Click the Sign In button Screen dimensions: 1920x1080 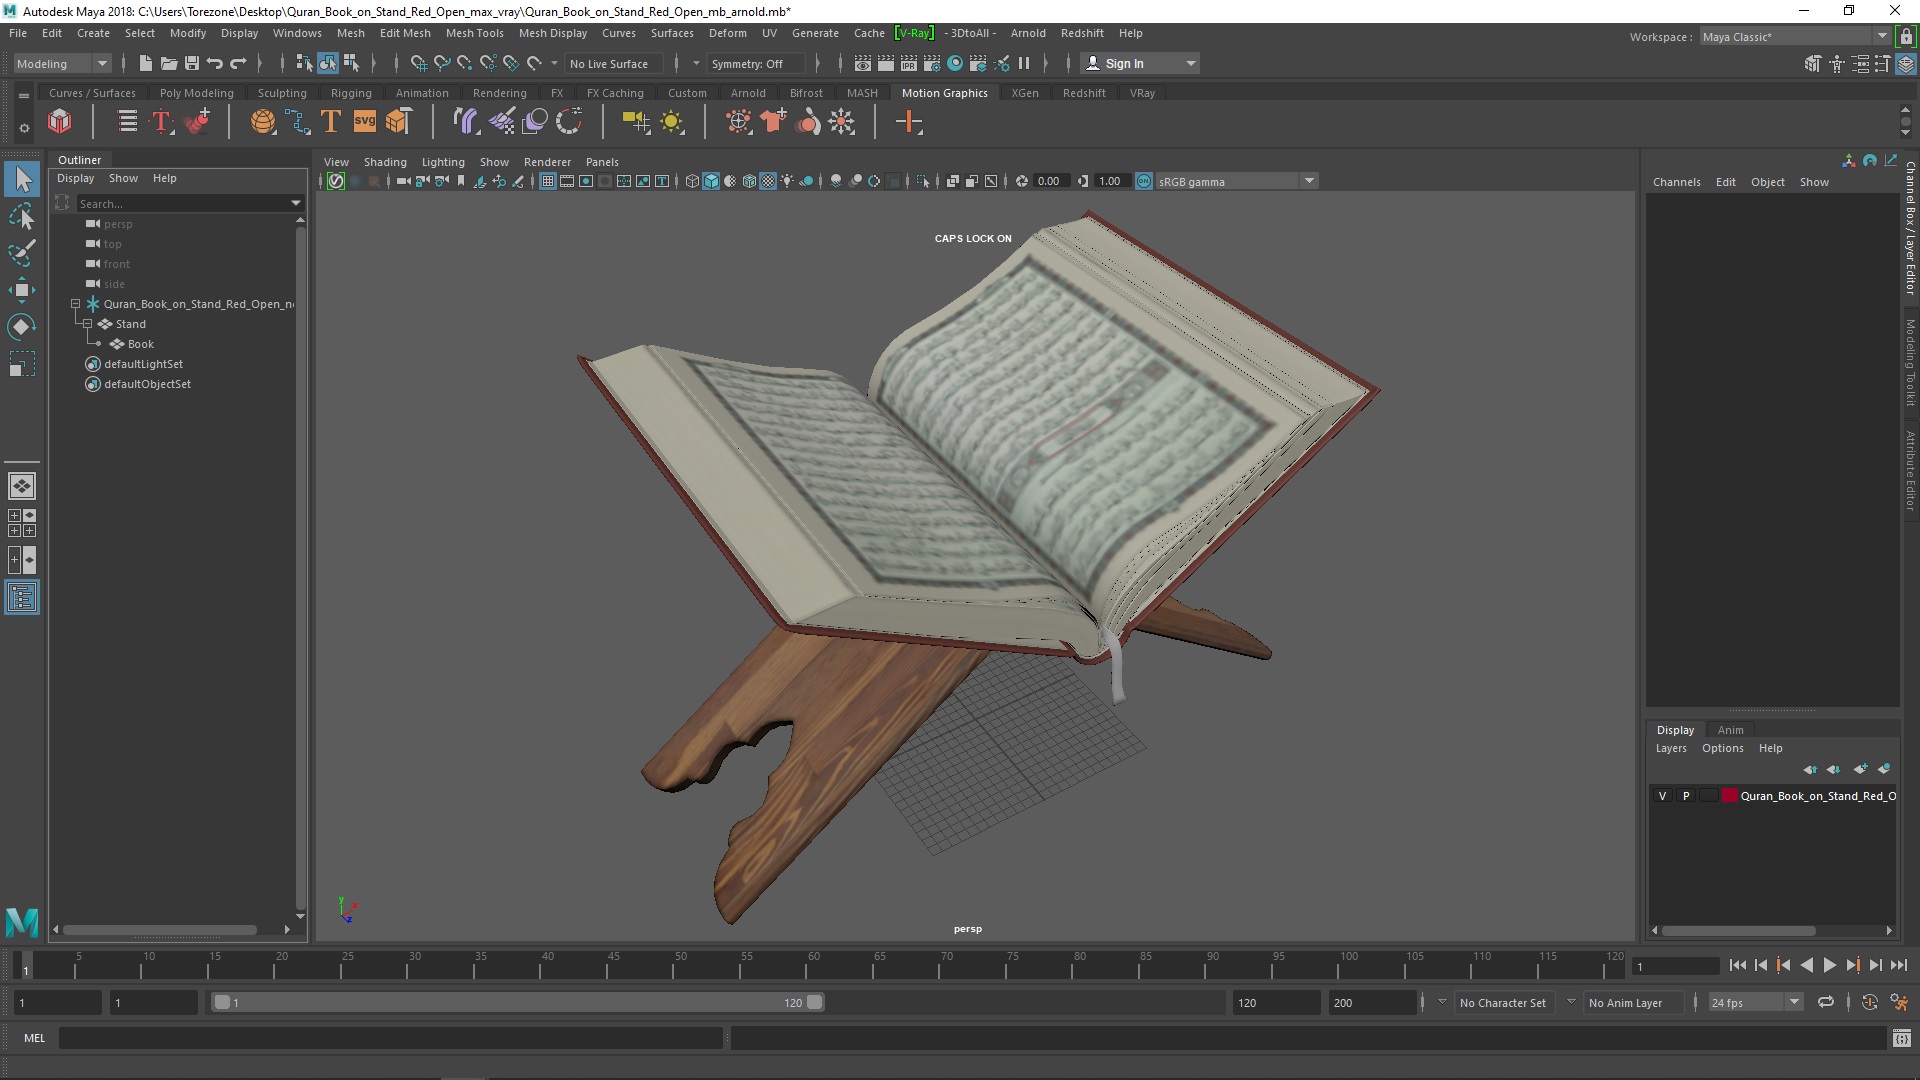click(1123, 63)
